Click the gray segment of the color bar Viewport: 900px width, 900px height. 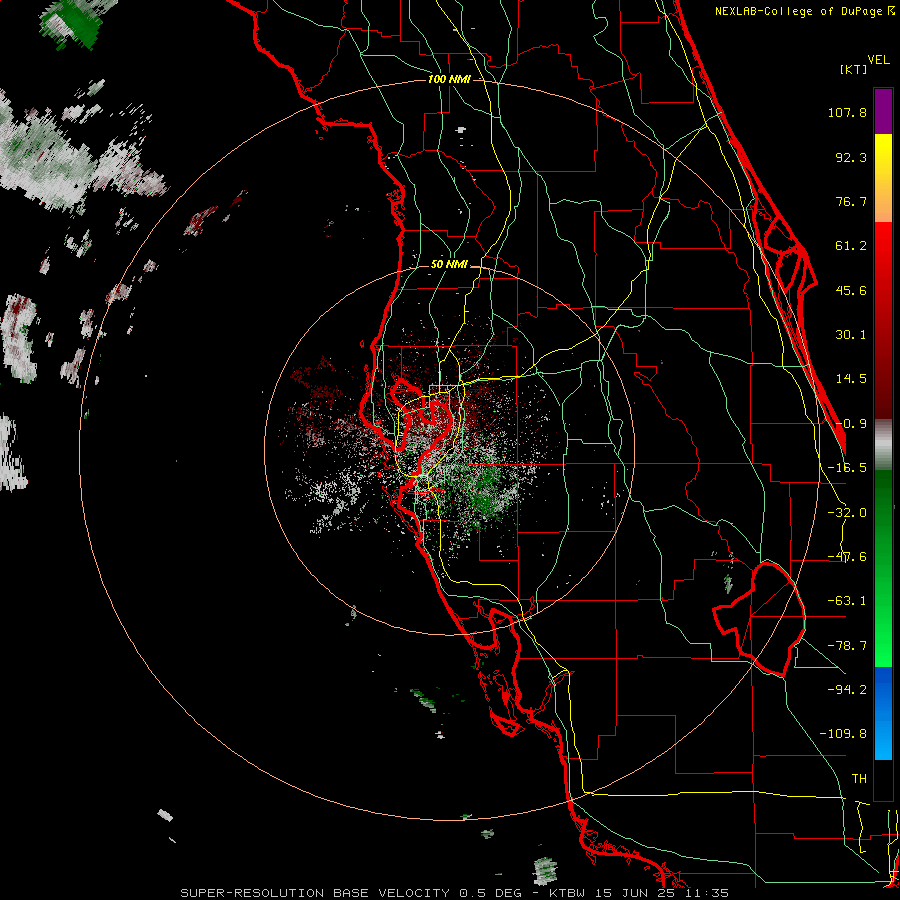click(x=883, y=445)
